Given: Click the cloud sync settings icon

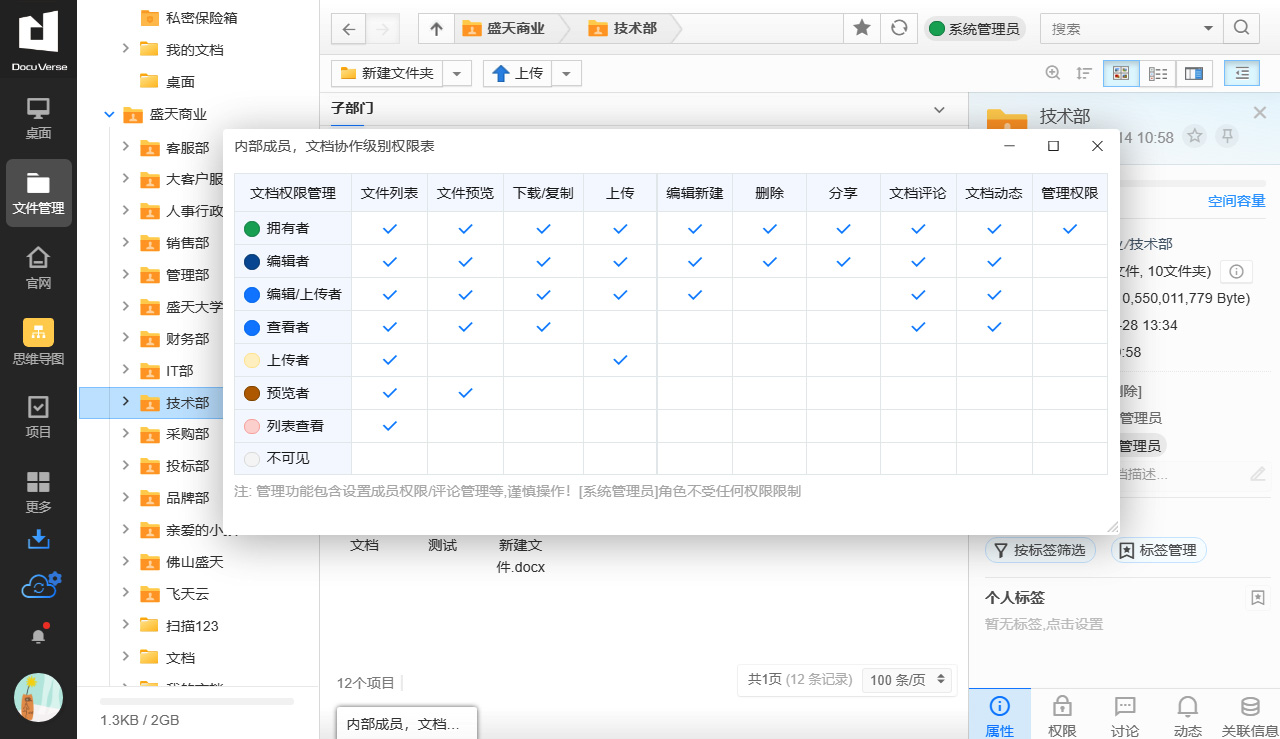Looking at the screenshot, I should tap(40, 586).
